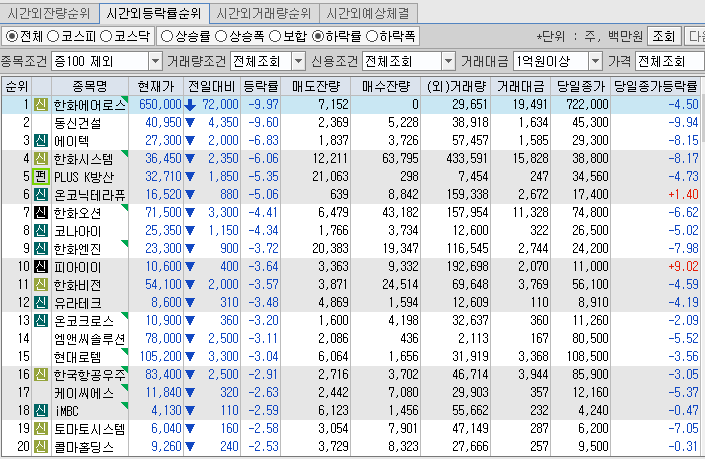The image size is (705, 459).
Task: Click the down triangle in the 동신건설 row
Action: coord(190,122)
